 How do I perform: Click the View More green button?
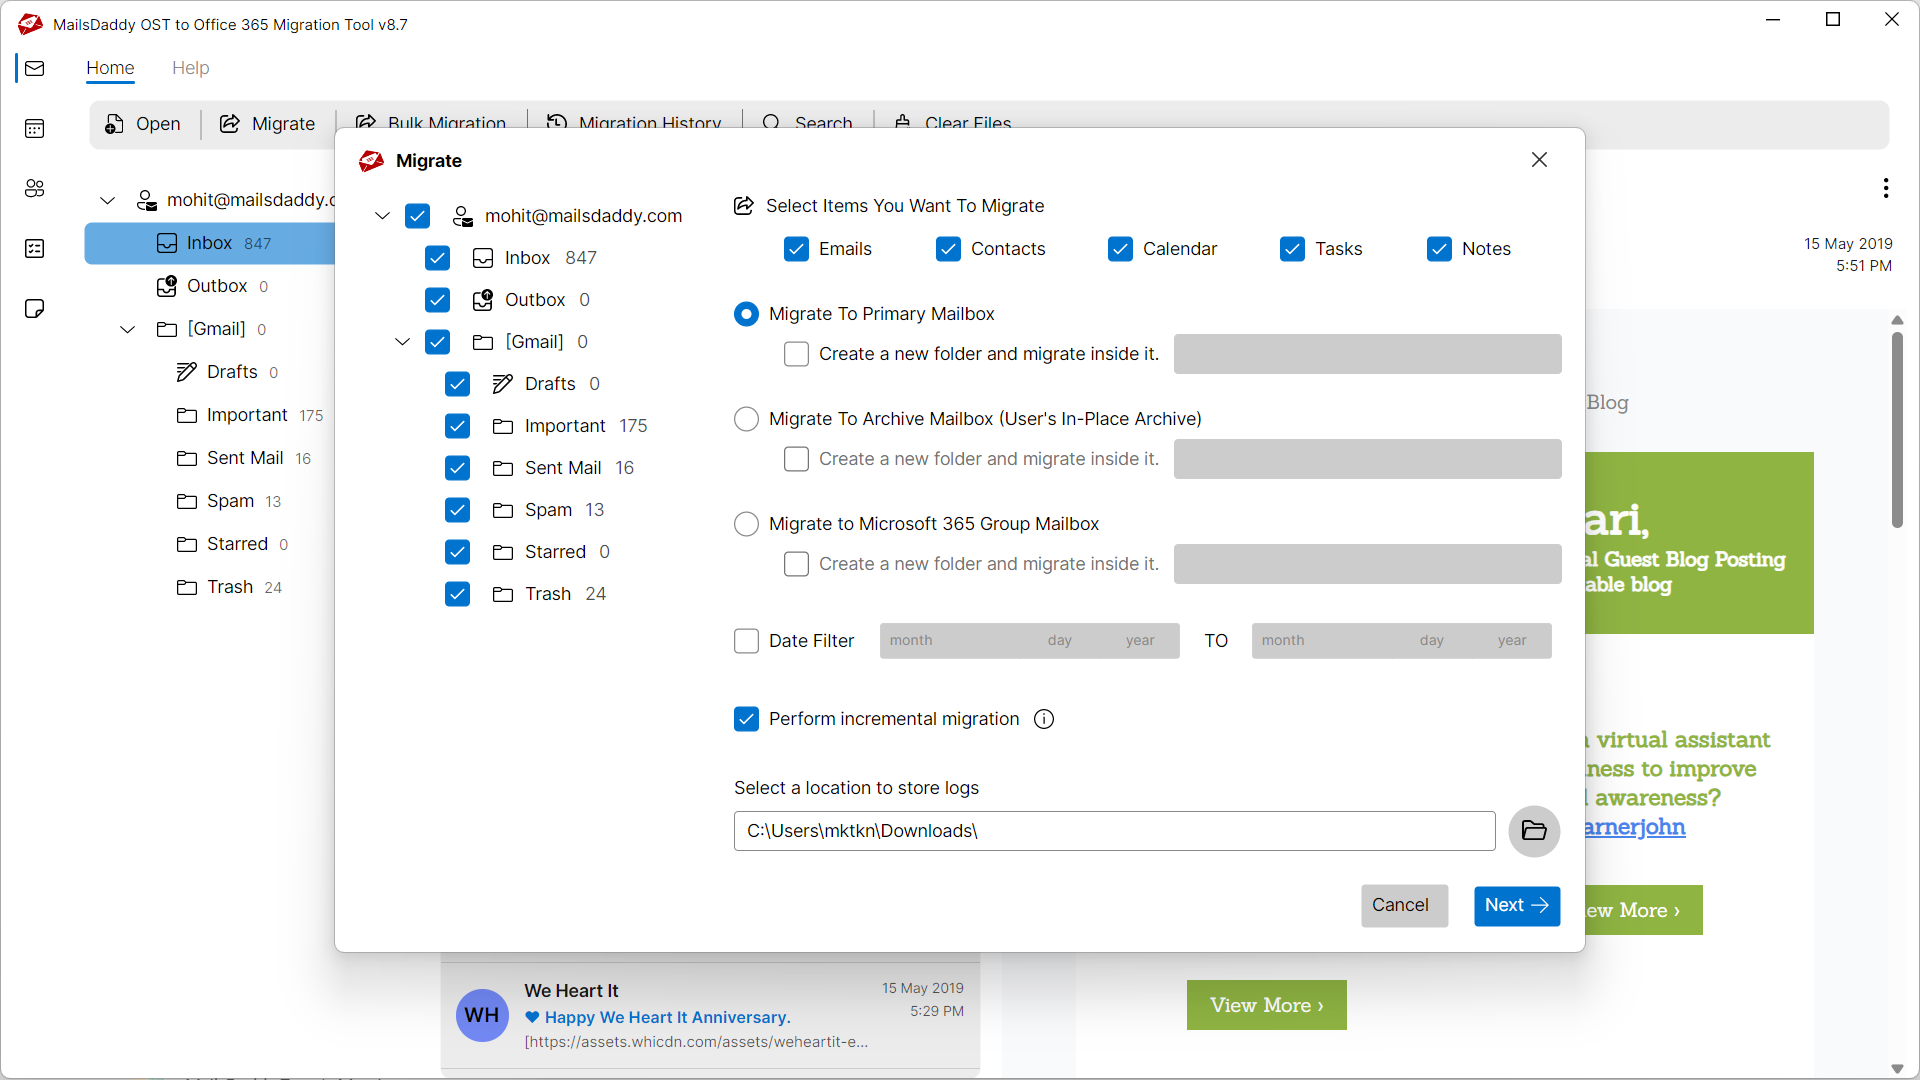pyautogui.click(x=1266, y=1005)
